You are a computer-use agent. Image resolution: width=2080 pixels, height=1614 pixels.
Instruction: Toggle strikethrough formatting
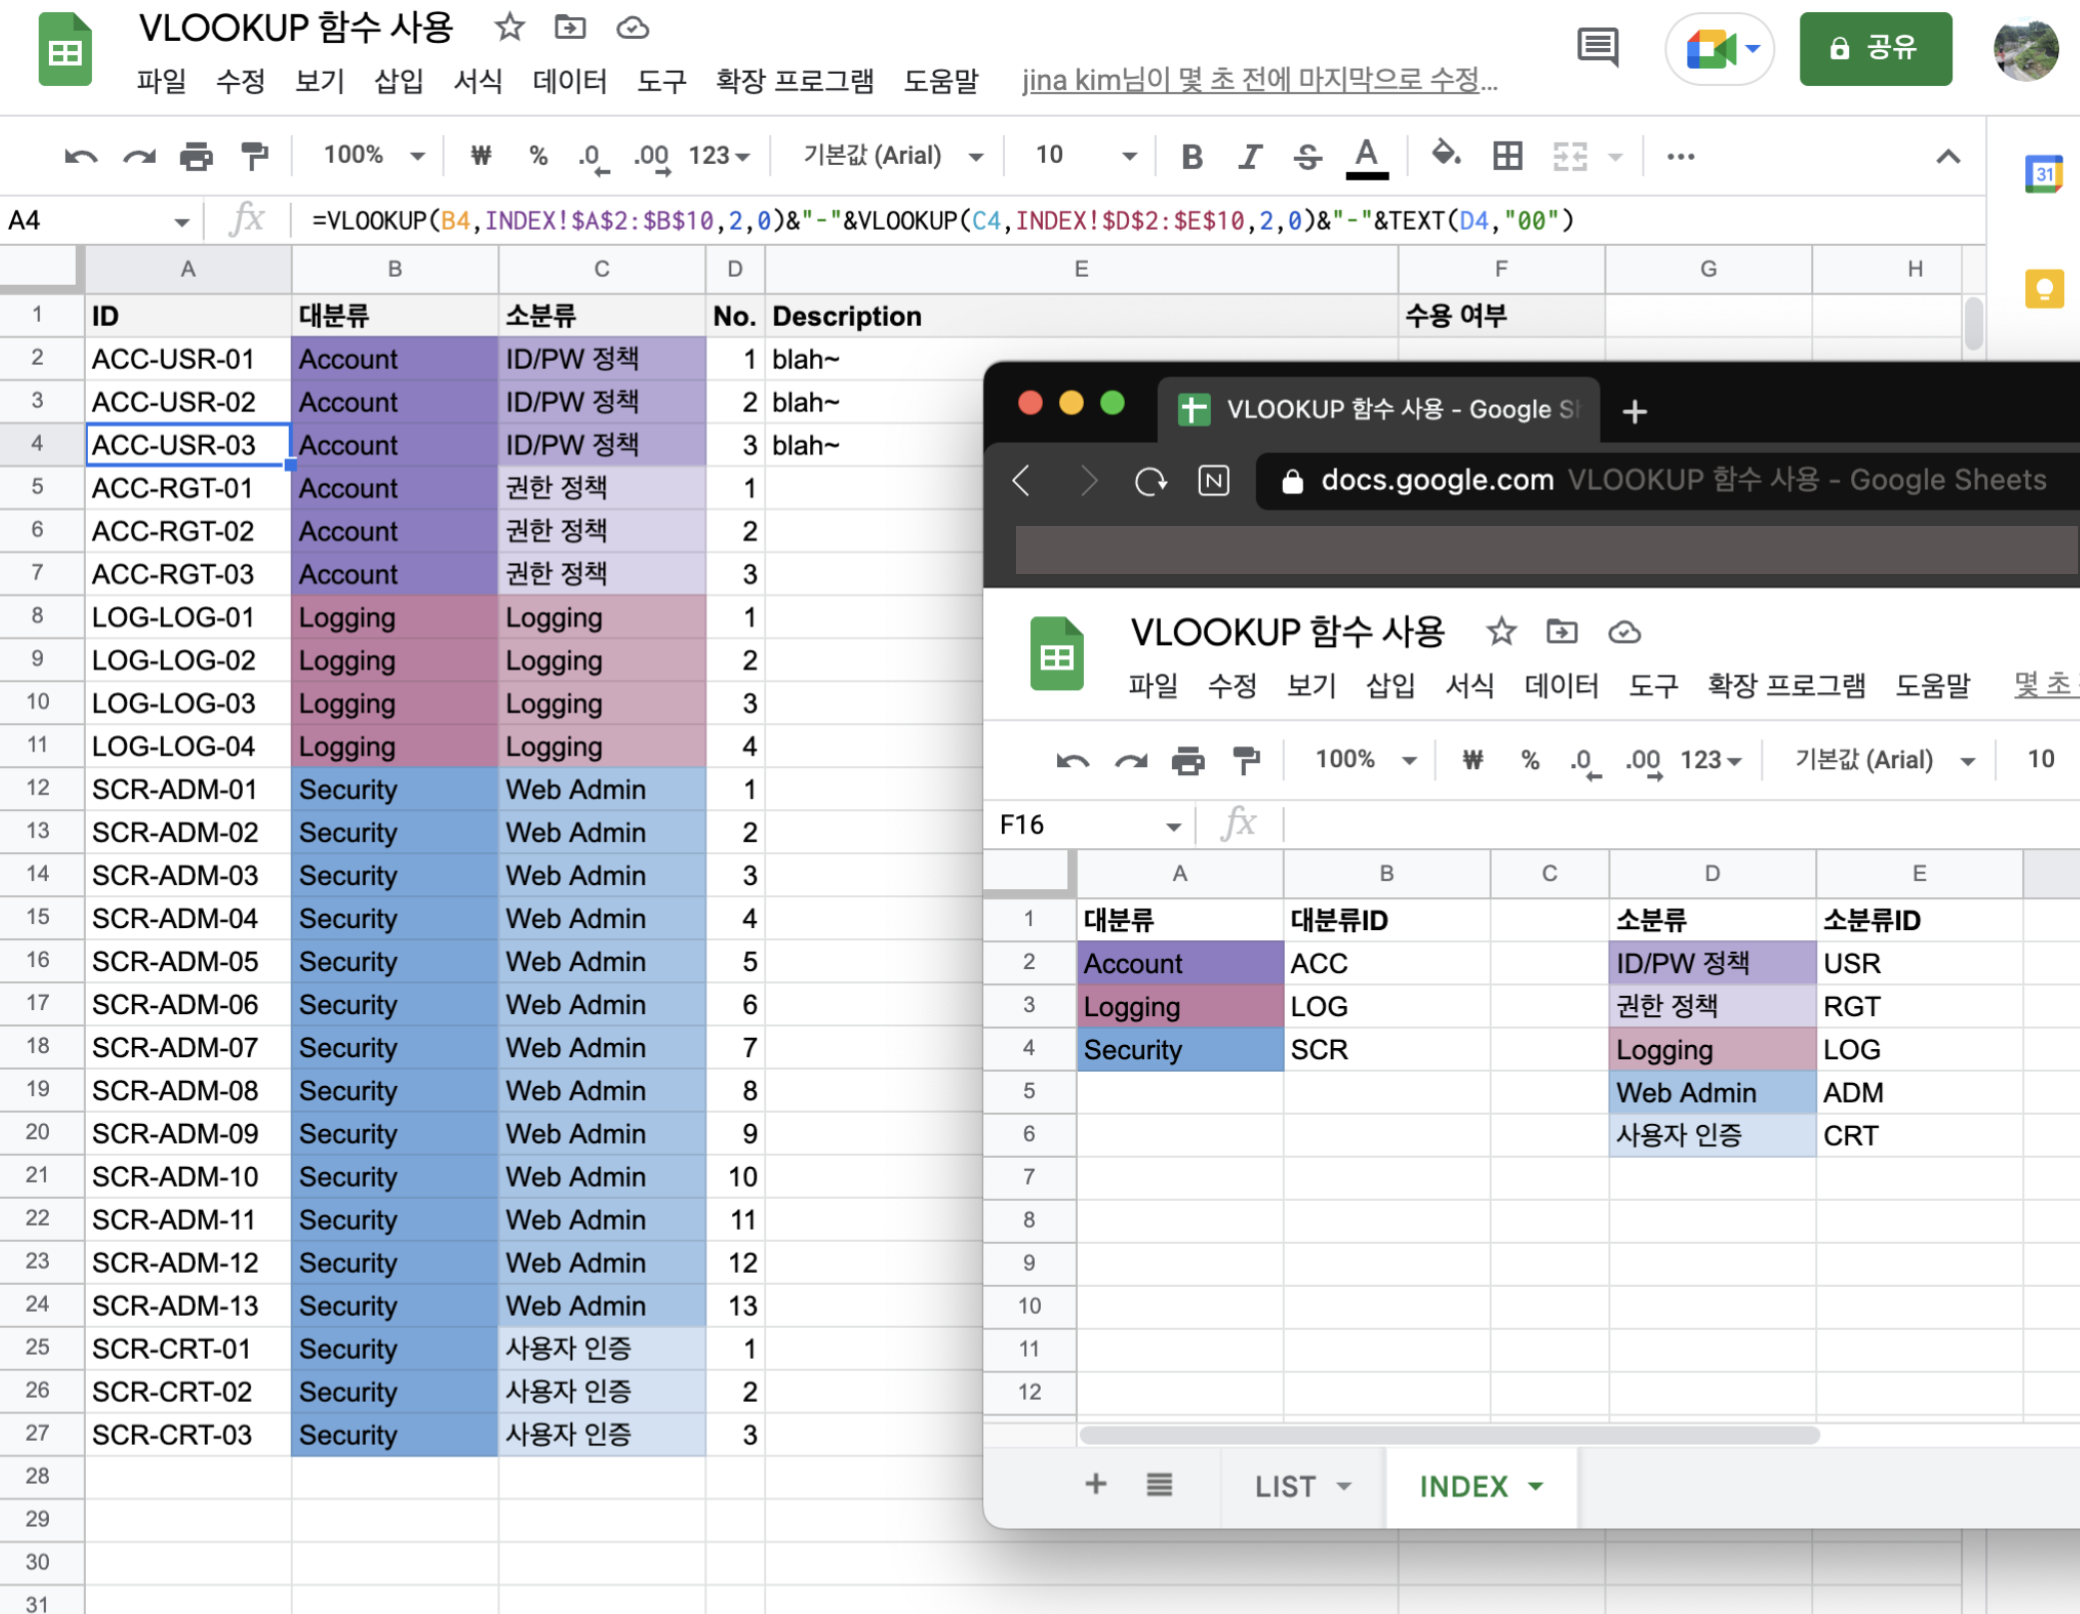1307,156
